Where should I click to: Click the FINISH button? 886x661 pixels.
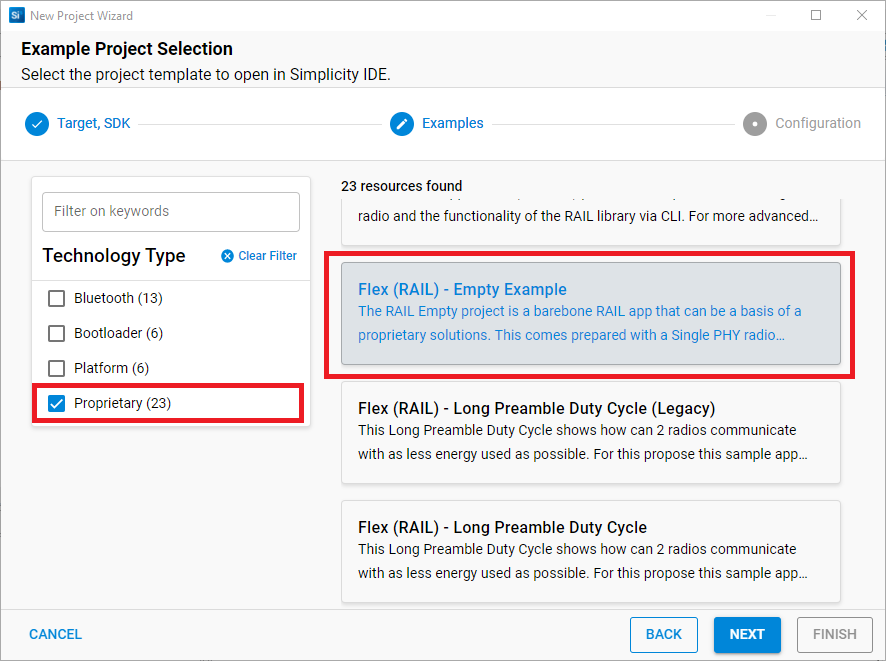tap(835, 634)
